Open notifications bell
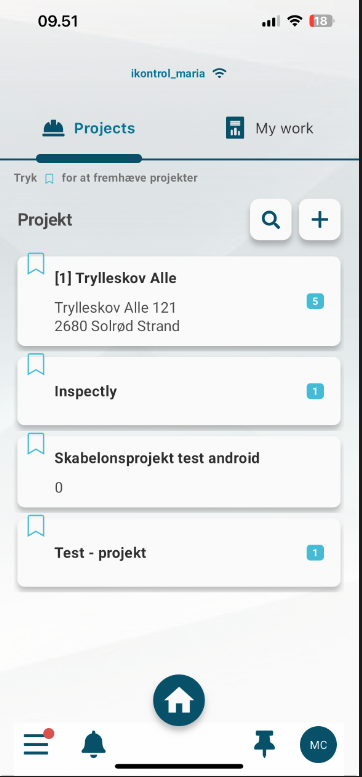This screenshot has width=362, height=777. 94,744
